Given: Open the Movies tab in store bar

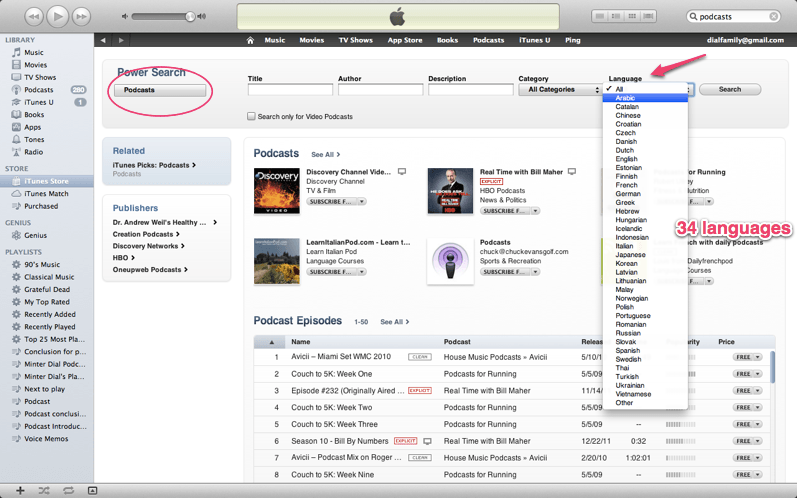Looking at the screenshot, I should pyautogui.click(x=312, y=40).
